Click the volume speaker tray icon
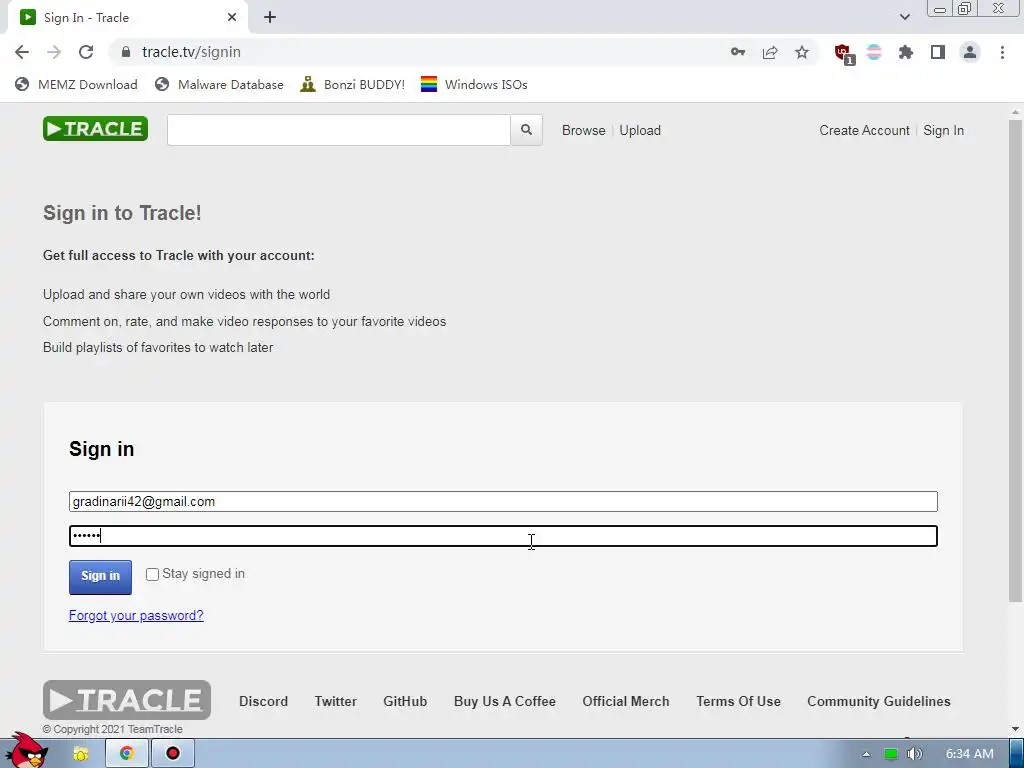The width and height of the screenshot is (1024, 768). pyautogui.click(x=915, y=754)
